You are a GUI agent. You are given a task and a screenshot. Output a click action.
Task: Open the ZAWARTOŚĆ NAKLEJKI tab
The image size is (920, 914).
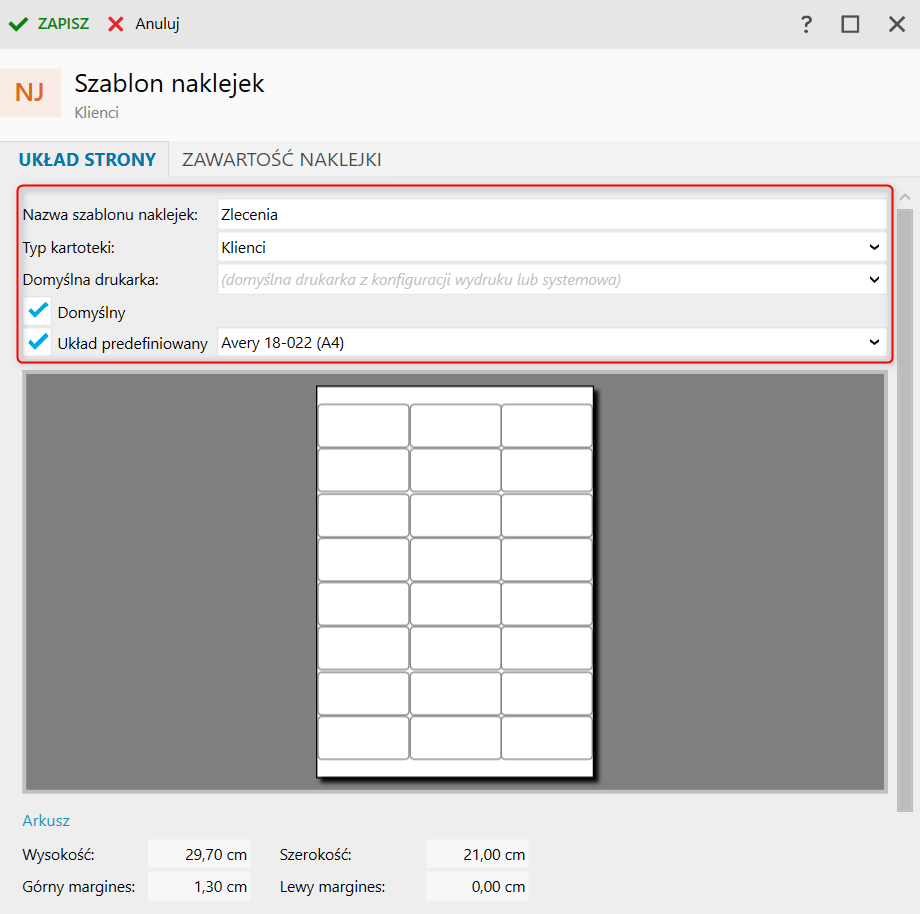(x=282, y=160)
